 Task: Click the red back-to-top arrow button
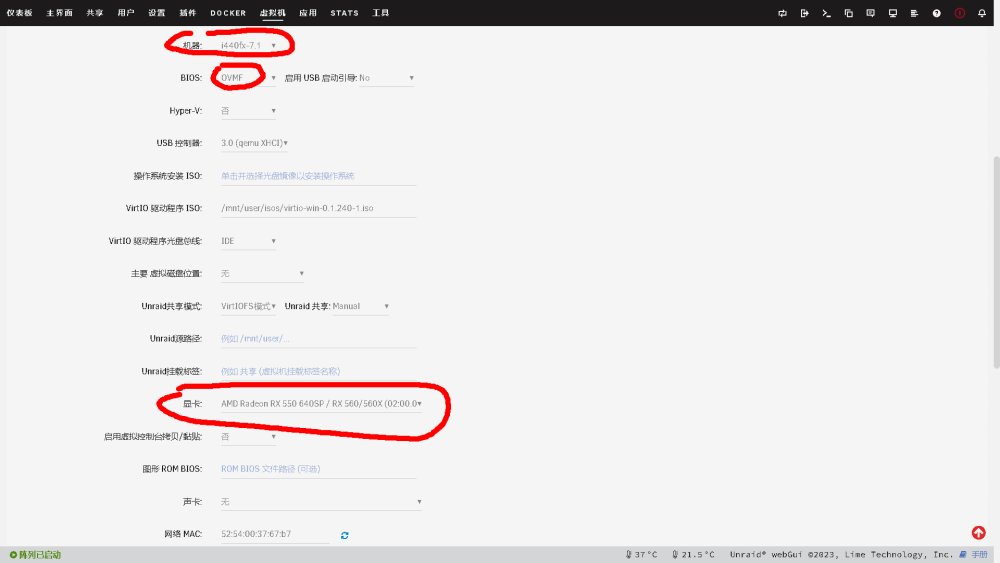tap(978, 532)
